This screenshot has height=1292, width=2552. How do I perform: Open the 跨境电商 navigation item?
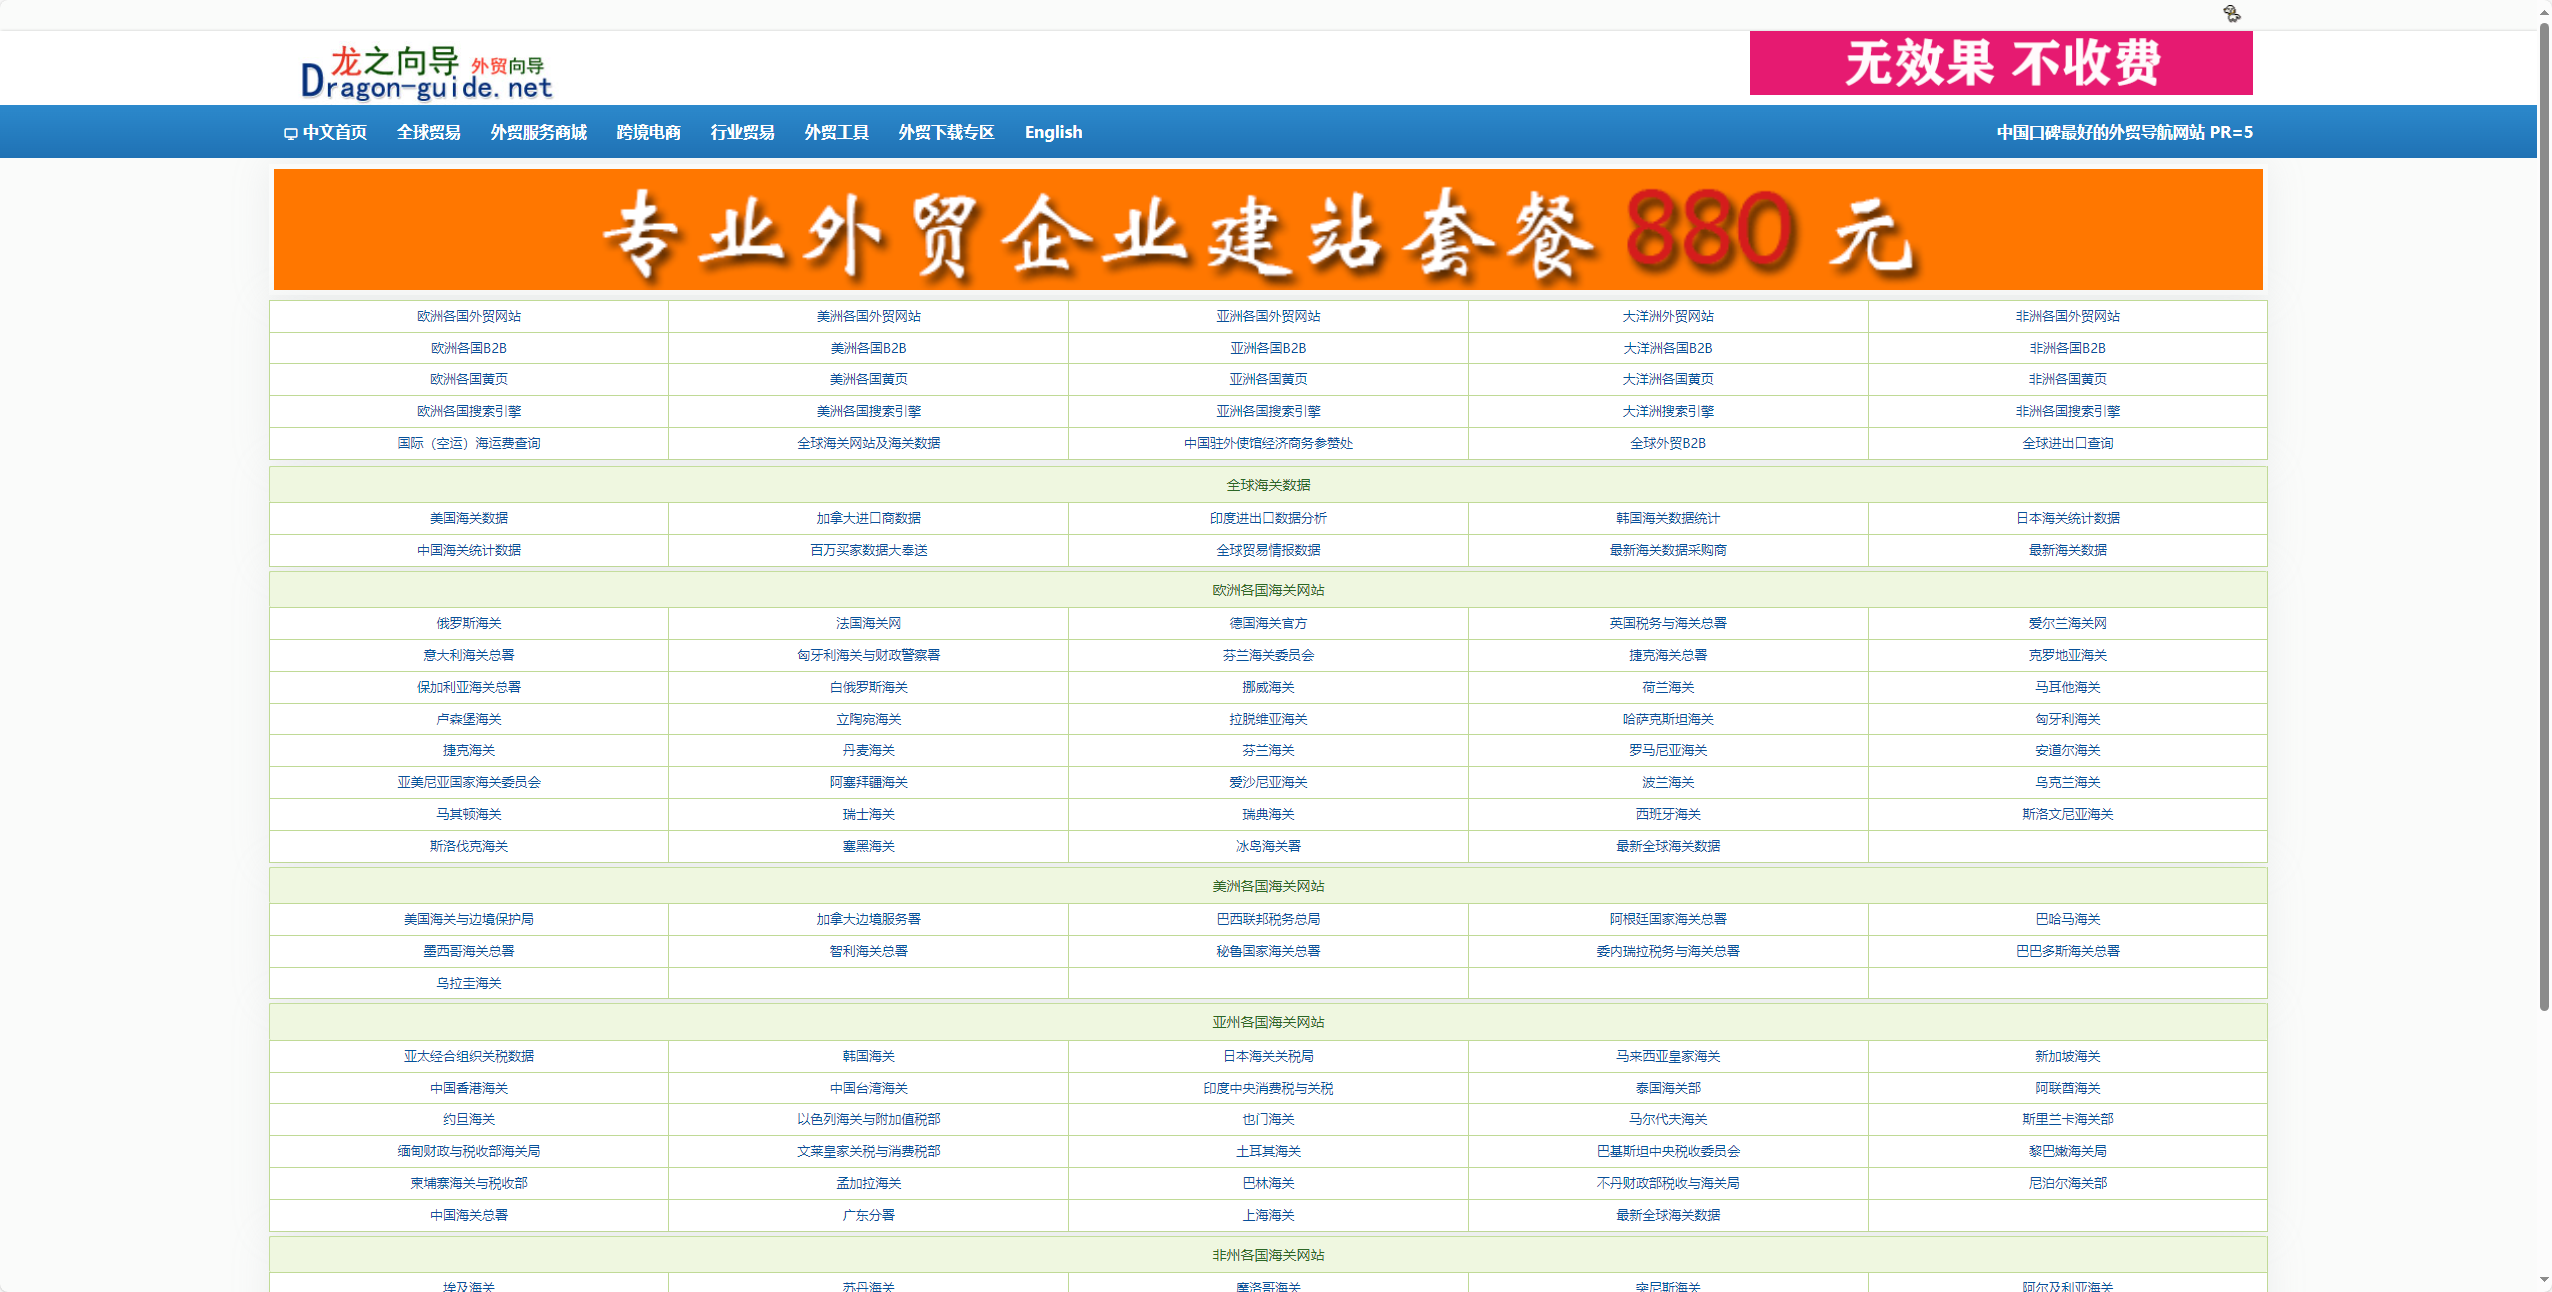648,132
